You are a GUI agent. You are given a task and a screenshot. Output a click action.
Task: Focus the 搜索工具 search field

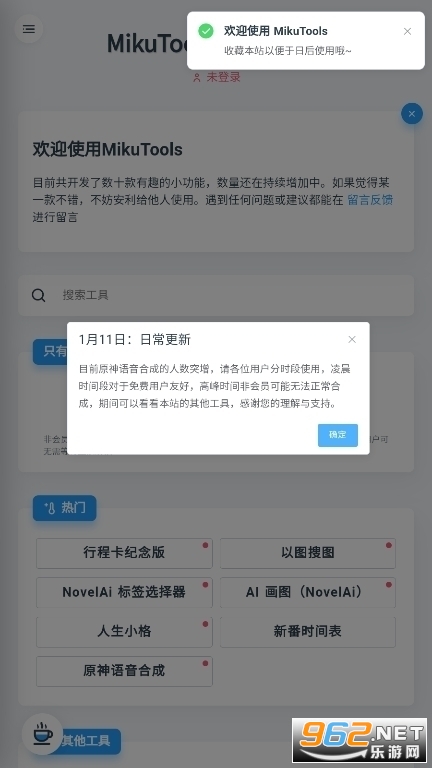[216, 295]
